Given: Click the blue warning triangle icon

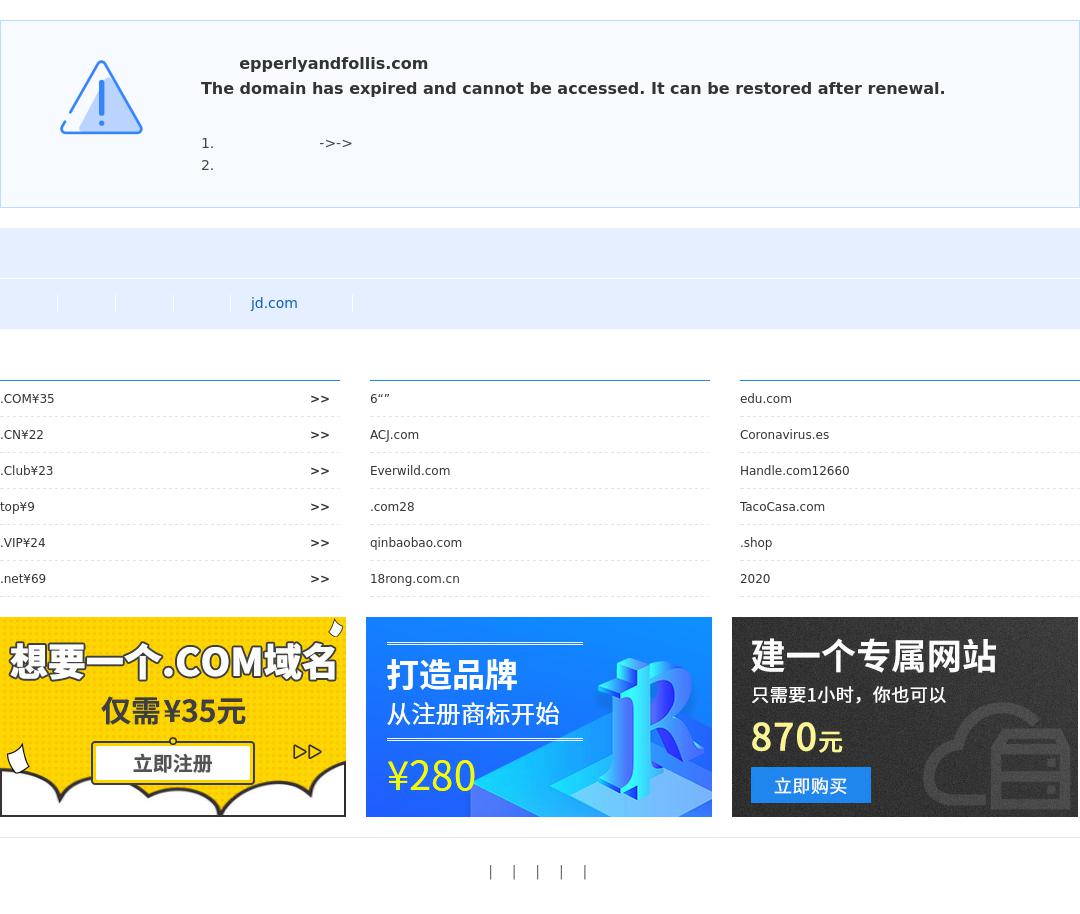Looking at the screenshot, I should [x=101, y=97].
